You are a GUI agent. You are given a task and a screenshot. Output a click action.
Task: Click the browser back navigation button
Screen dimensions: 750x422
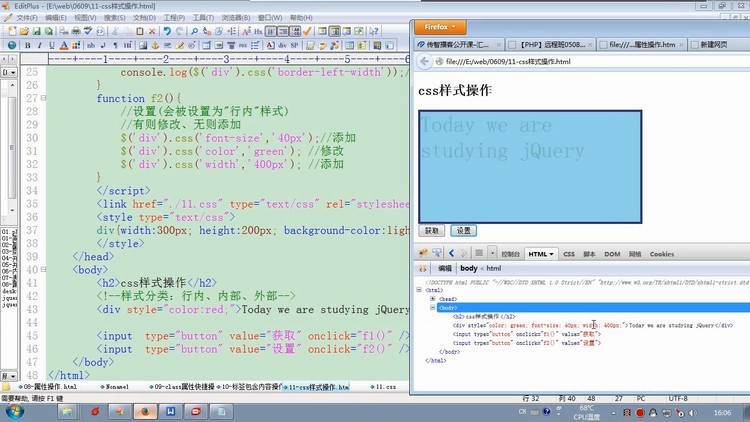tap(424, 62)
